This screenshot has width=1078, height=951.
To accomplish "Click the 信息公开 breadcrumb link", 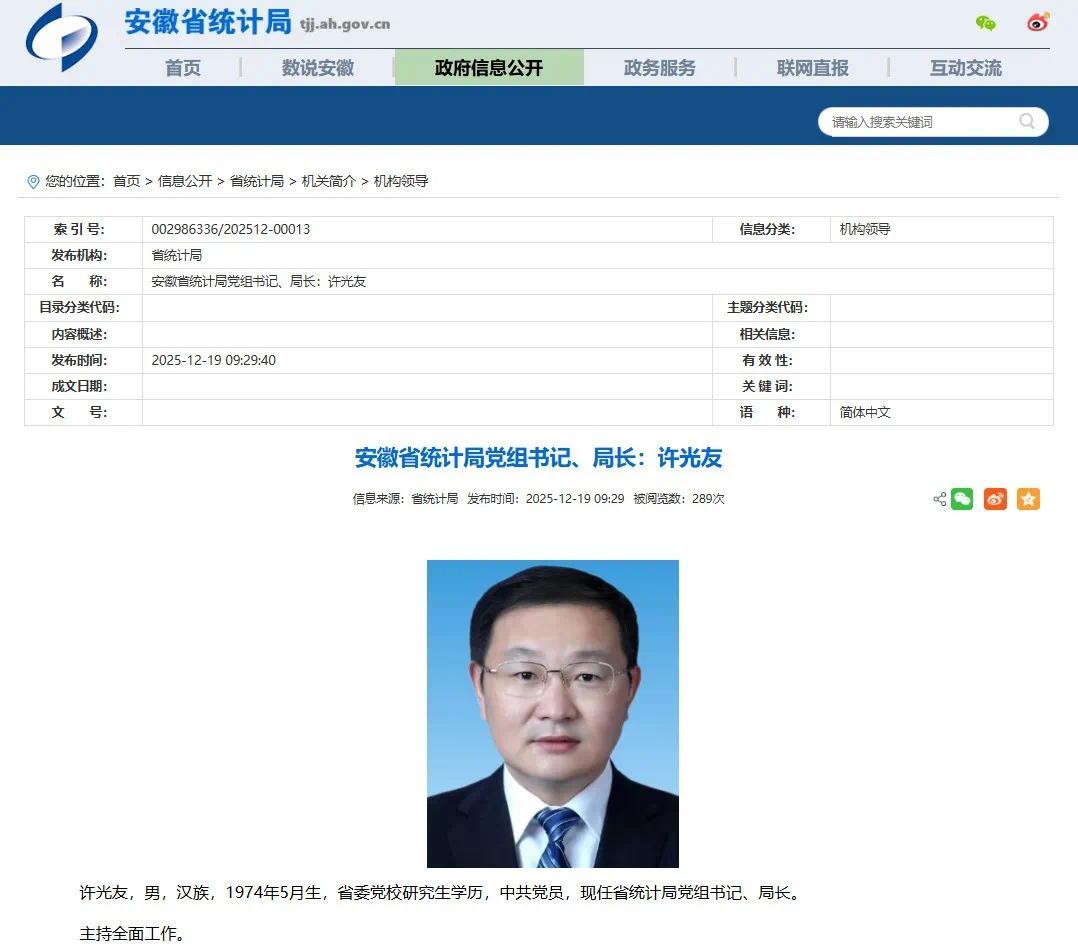I will (x=182, y=181).
